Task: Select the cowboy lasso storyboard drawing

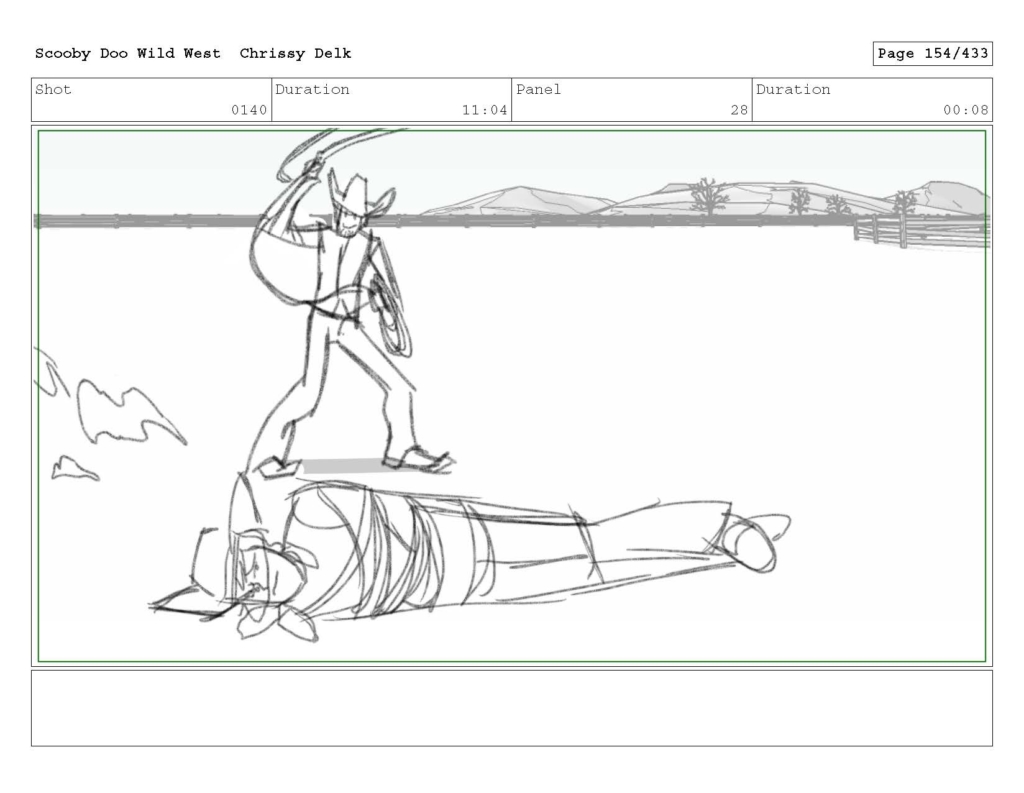Action: point(512,396)
